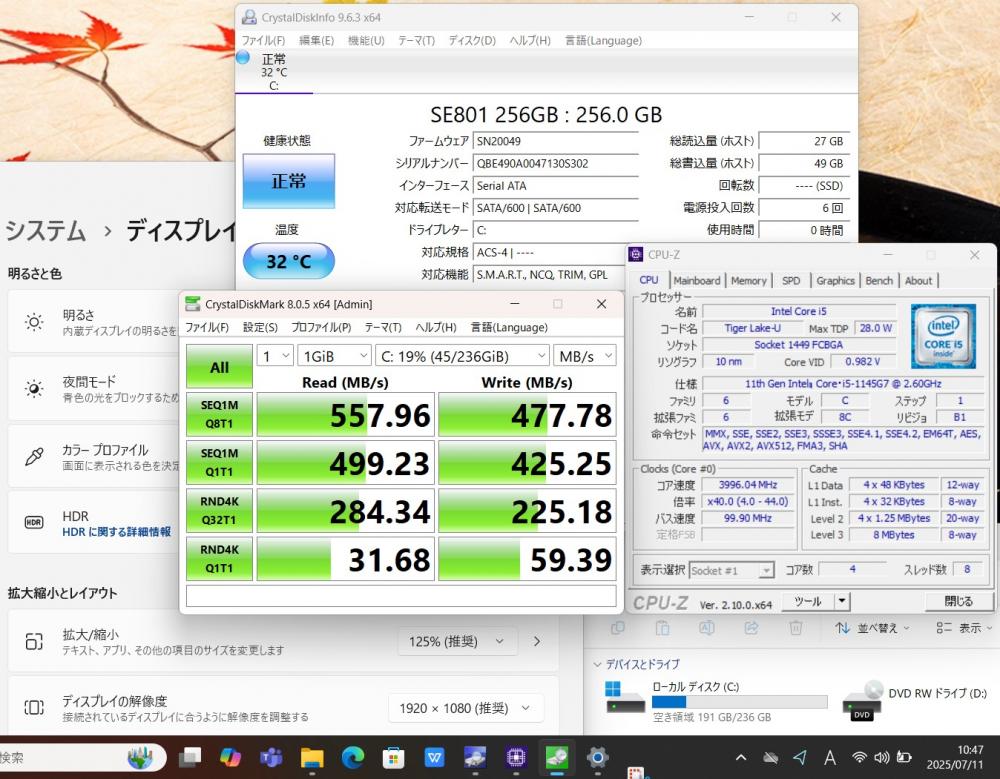The image size is (1000, 779).
Task: Click the 32 °C temperature indicator button
Action: pos(288,261)
